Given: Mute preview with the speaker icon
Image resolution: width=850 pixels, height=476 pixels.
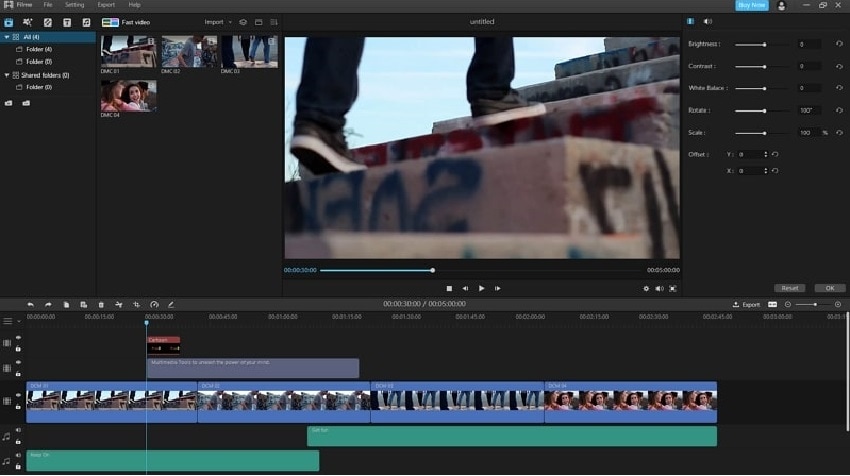Looking at the screenshot, I should 659,288.
